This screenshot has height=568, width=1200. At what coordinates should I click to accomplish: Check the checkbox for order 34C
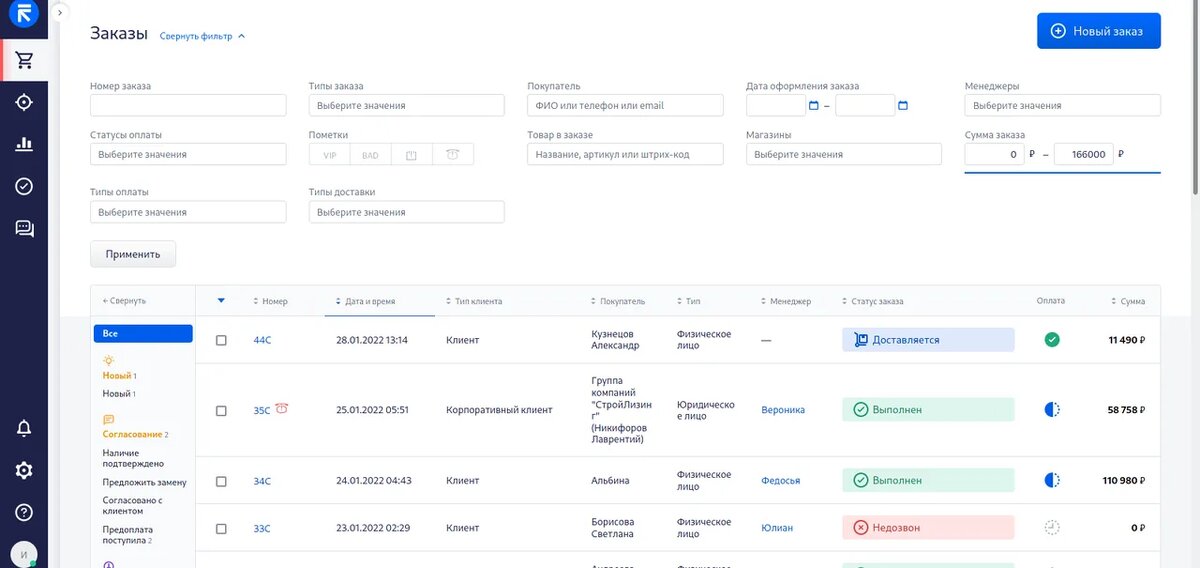(221, 481)
